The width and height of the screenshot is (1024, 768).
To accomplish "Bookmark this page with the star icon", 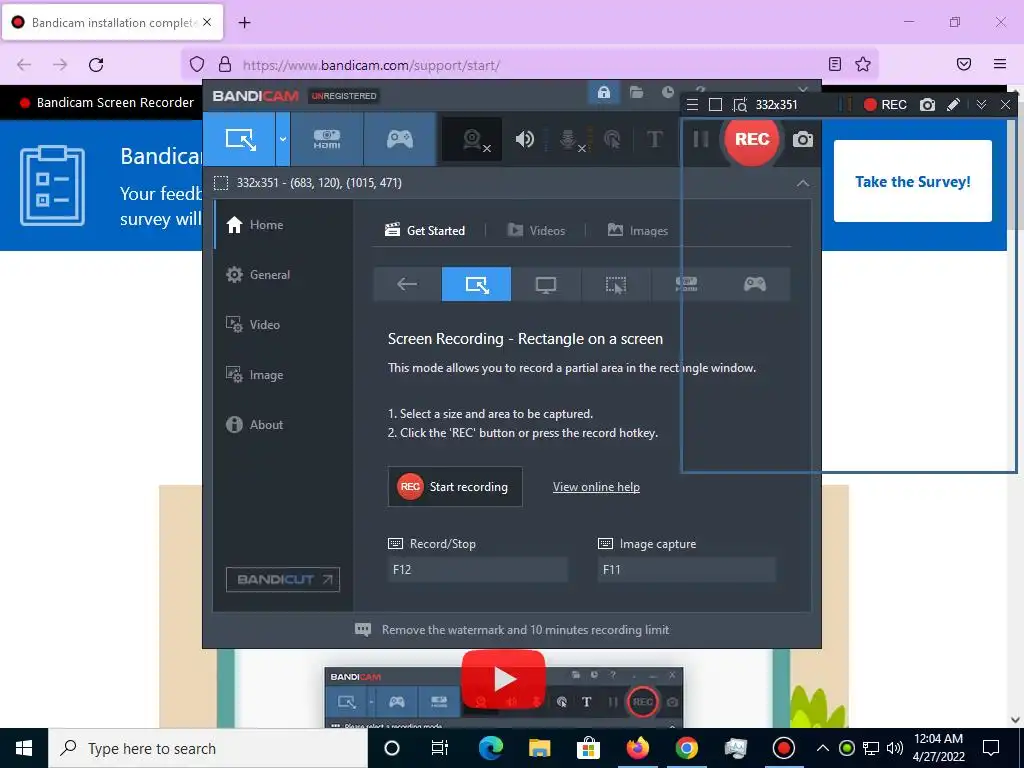I will pos(863,64).
